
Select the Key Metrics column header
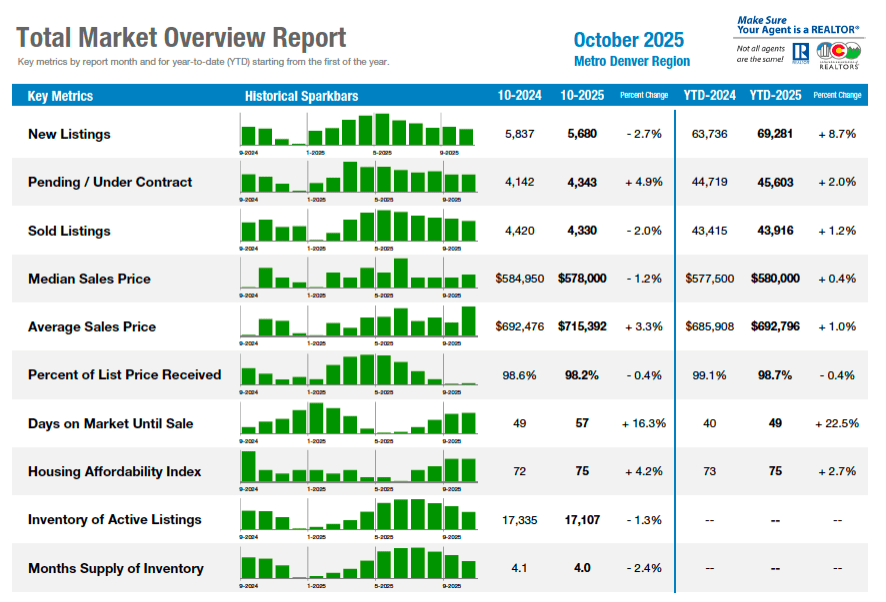click(x=60, y=96)
